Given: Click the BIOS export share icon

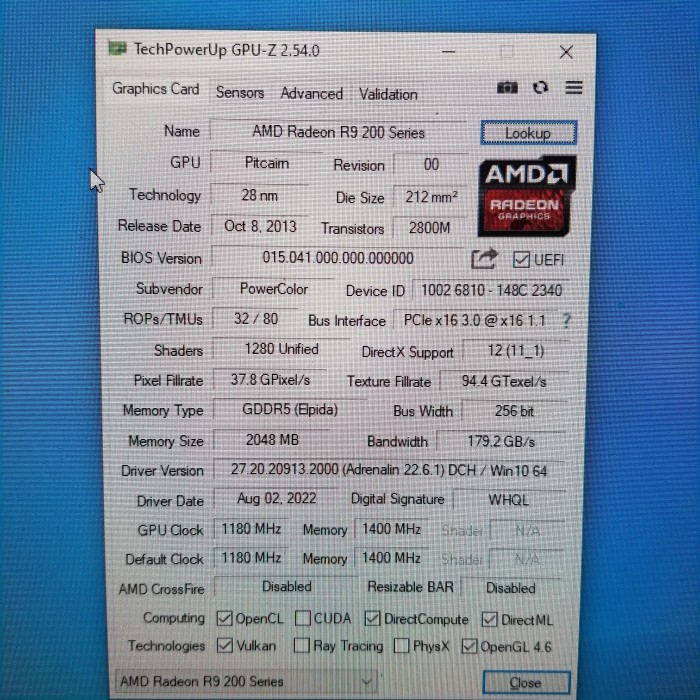Looking at the screenshot, I should point(484,258).
